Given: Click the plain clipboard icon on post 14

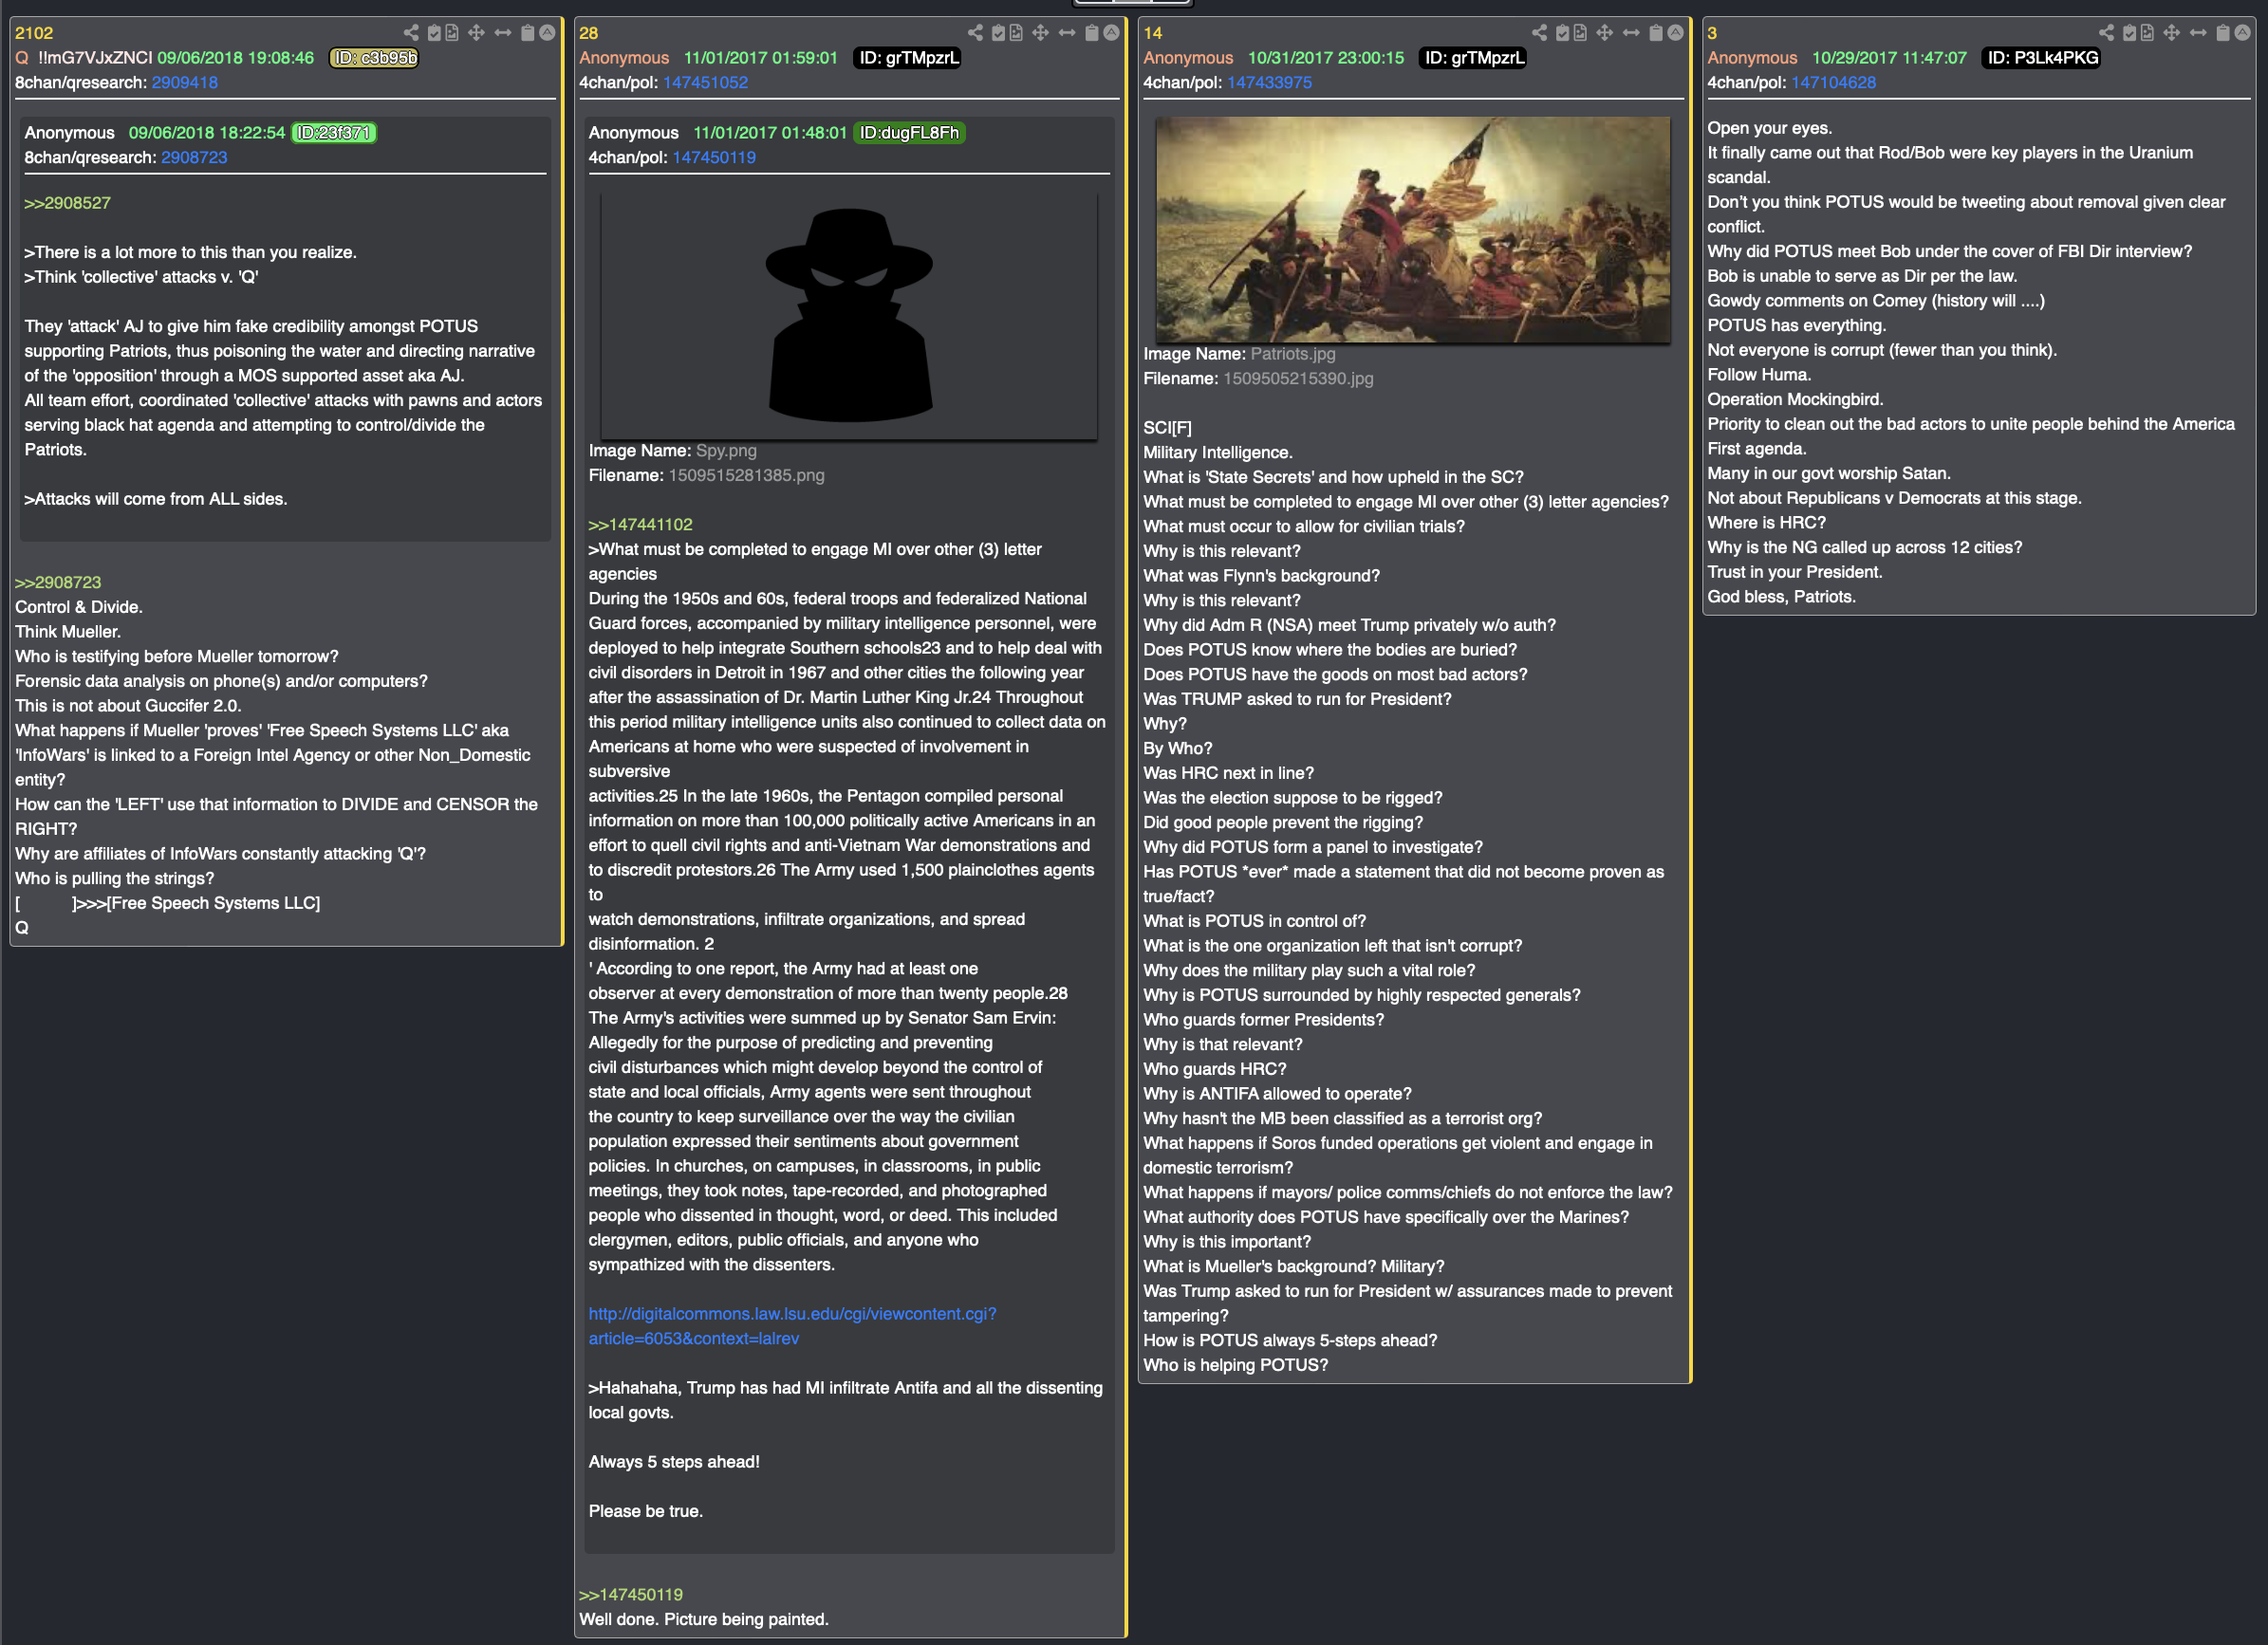Looking at the screenshot, I should pos(1656,32).
